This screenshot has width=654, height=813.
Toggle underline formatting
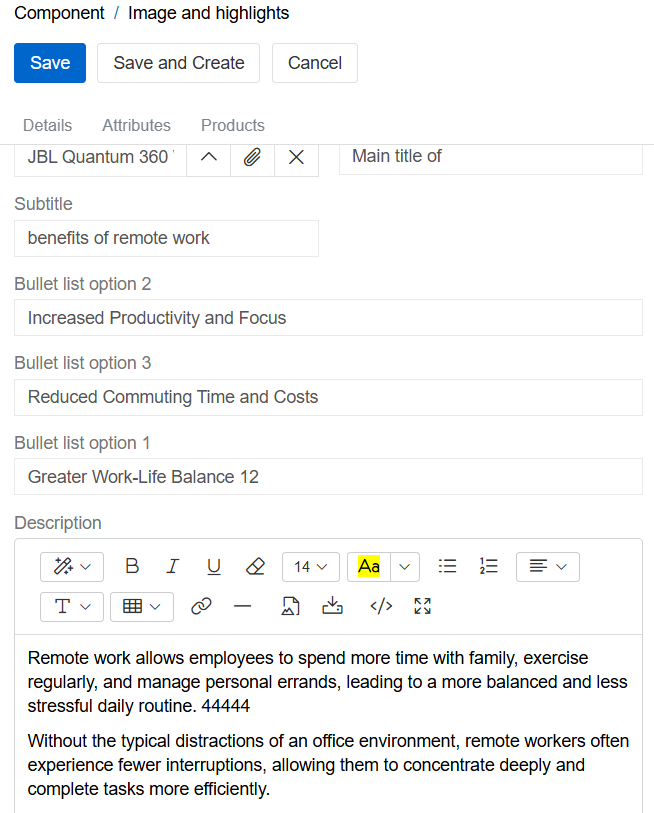point(214,566)
